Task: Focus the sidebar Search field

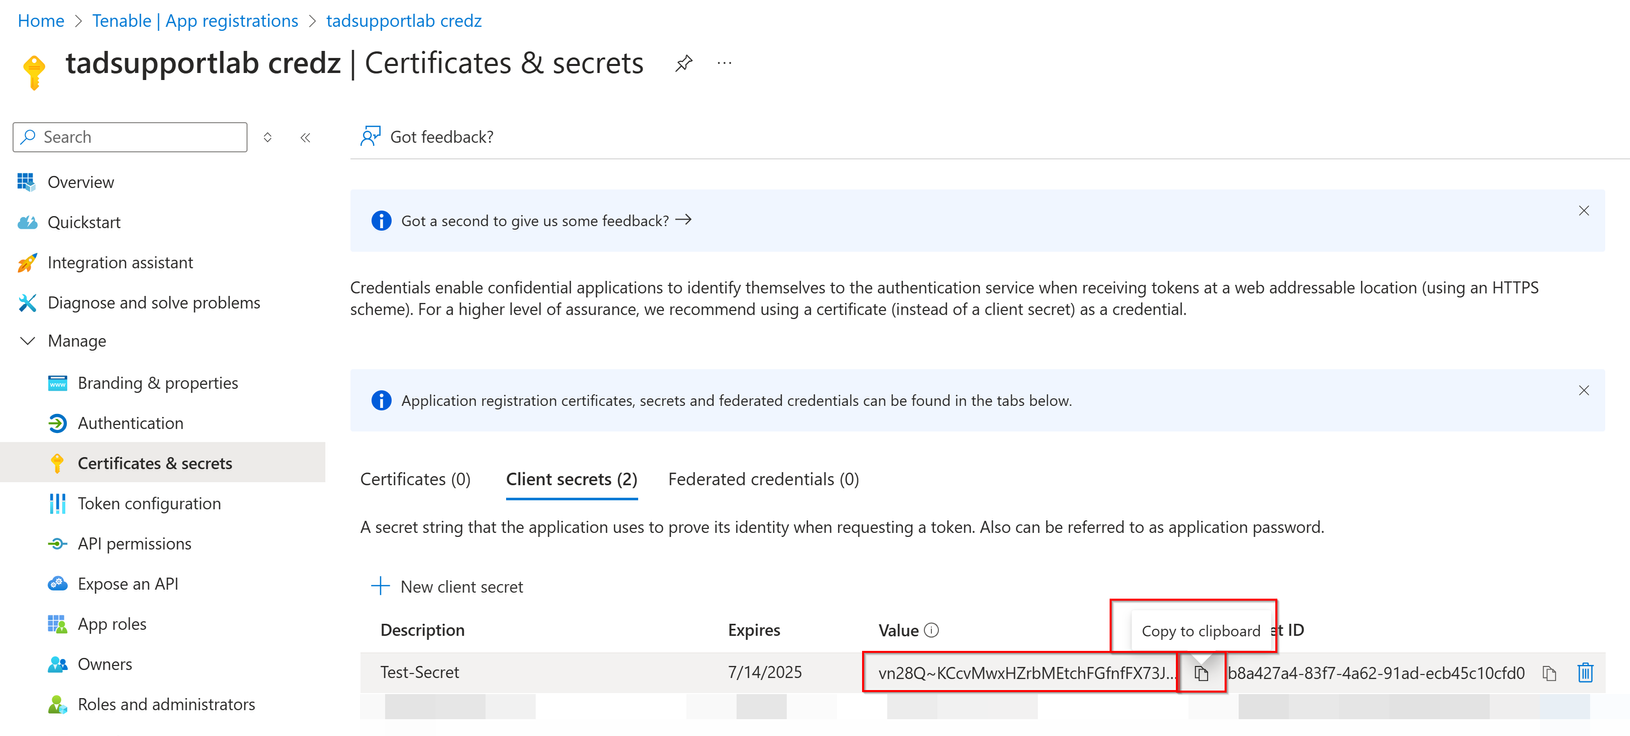Action: click(x=130, y=137)
